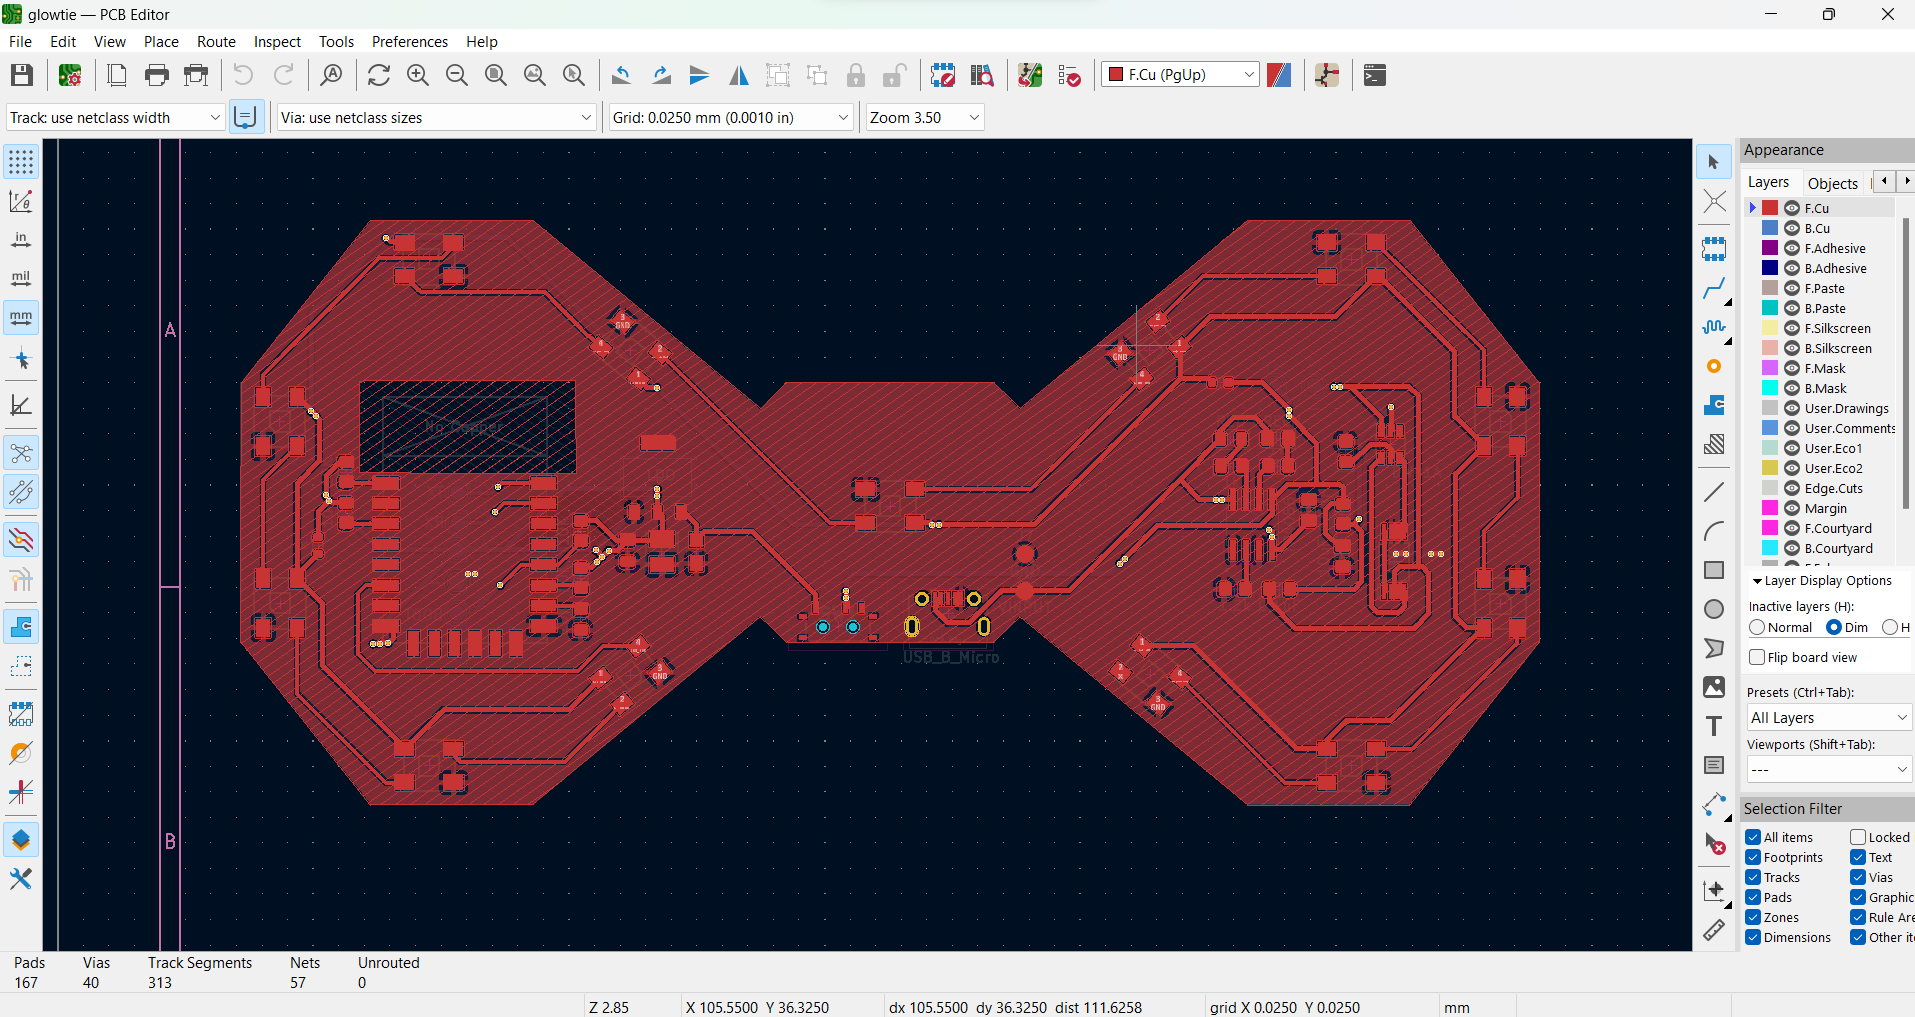Open the Board Setup icon
This screenshot has height=1017, width=1915.
tap(70, 75)
